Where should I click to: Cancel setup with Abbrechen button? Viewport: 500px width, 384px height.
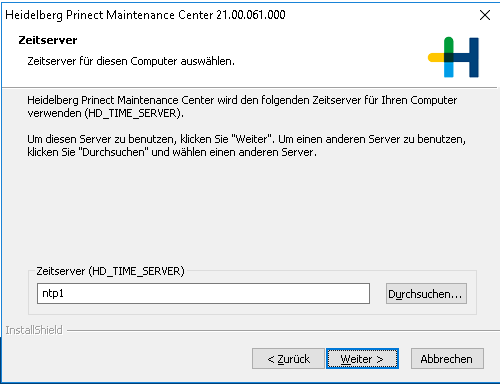click(x=447, y=359)
